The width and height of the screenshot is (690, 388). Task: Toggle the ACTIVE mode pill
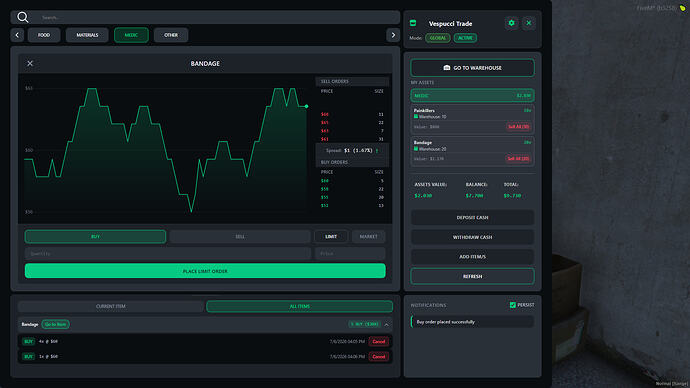465,38
